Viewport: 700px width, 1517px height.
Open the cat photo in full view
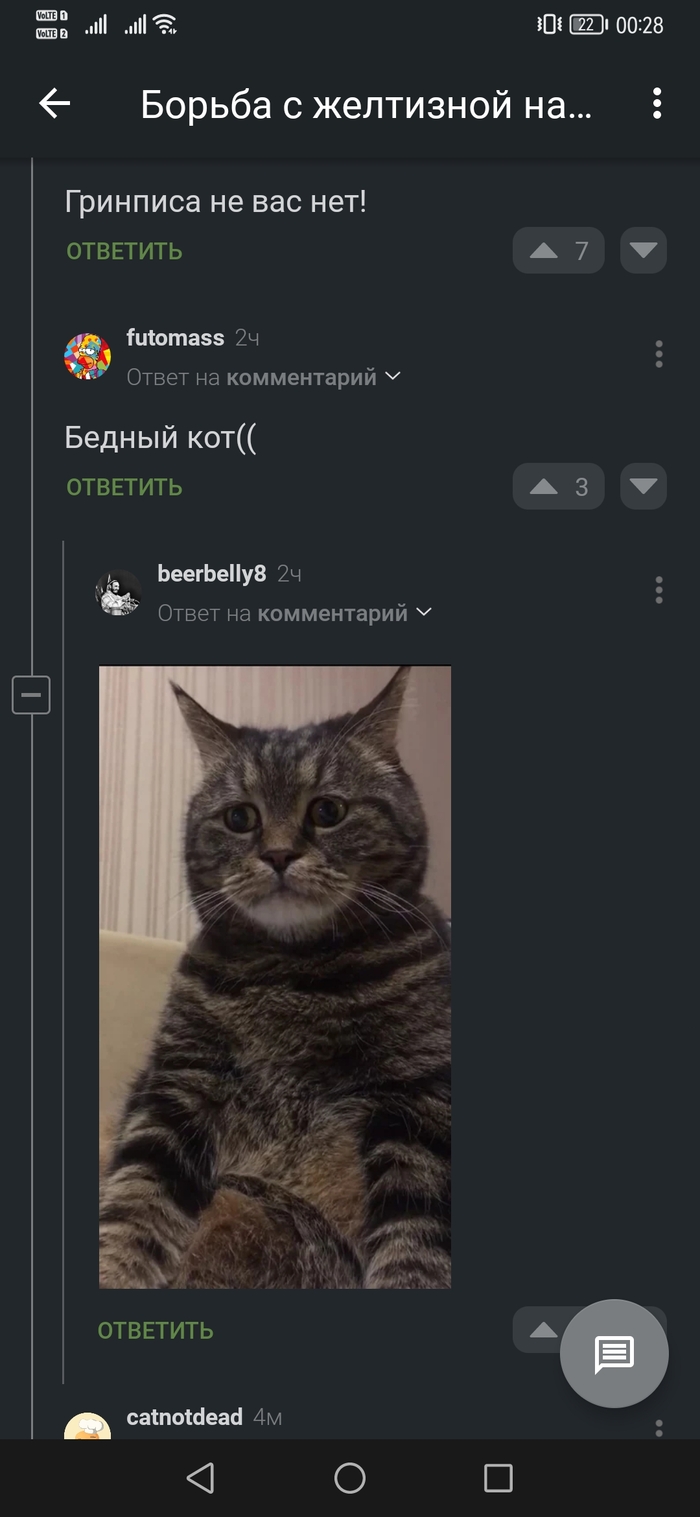pos(275,977)
